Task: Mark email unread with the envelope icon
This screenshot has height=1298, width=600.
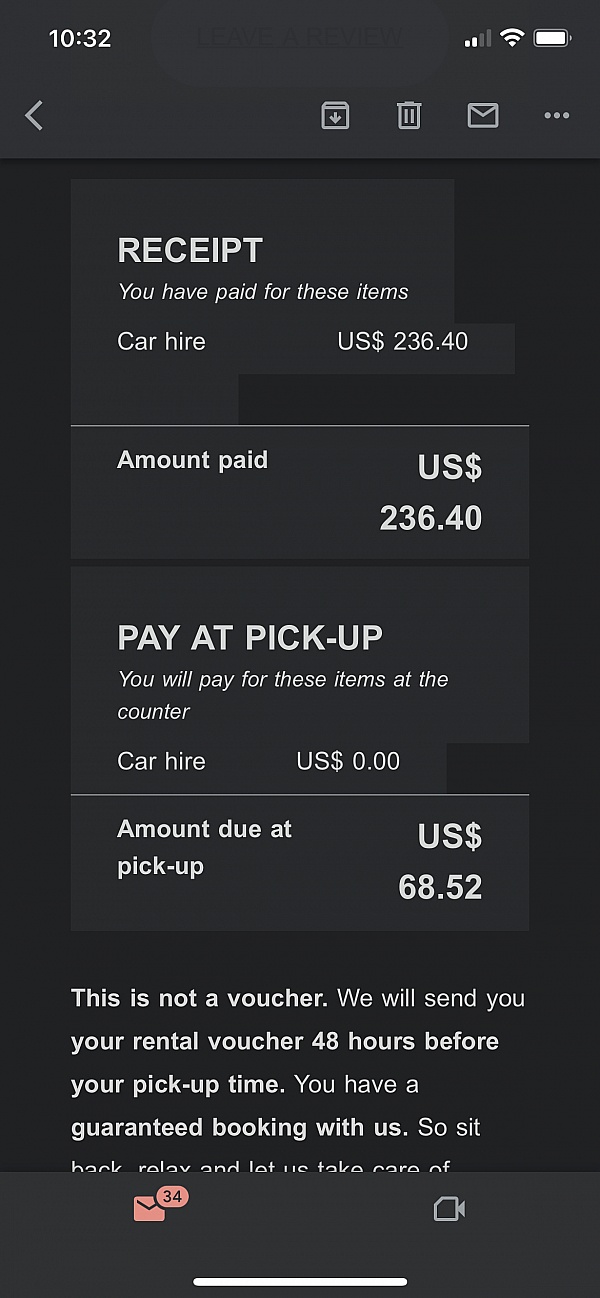Action: (x=483, y=116)
